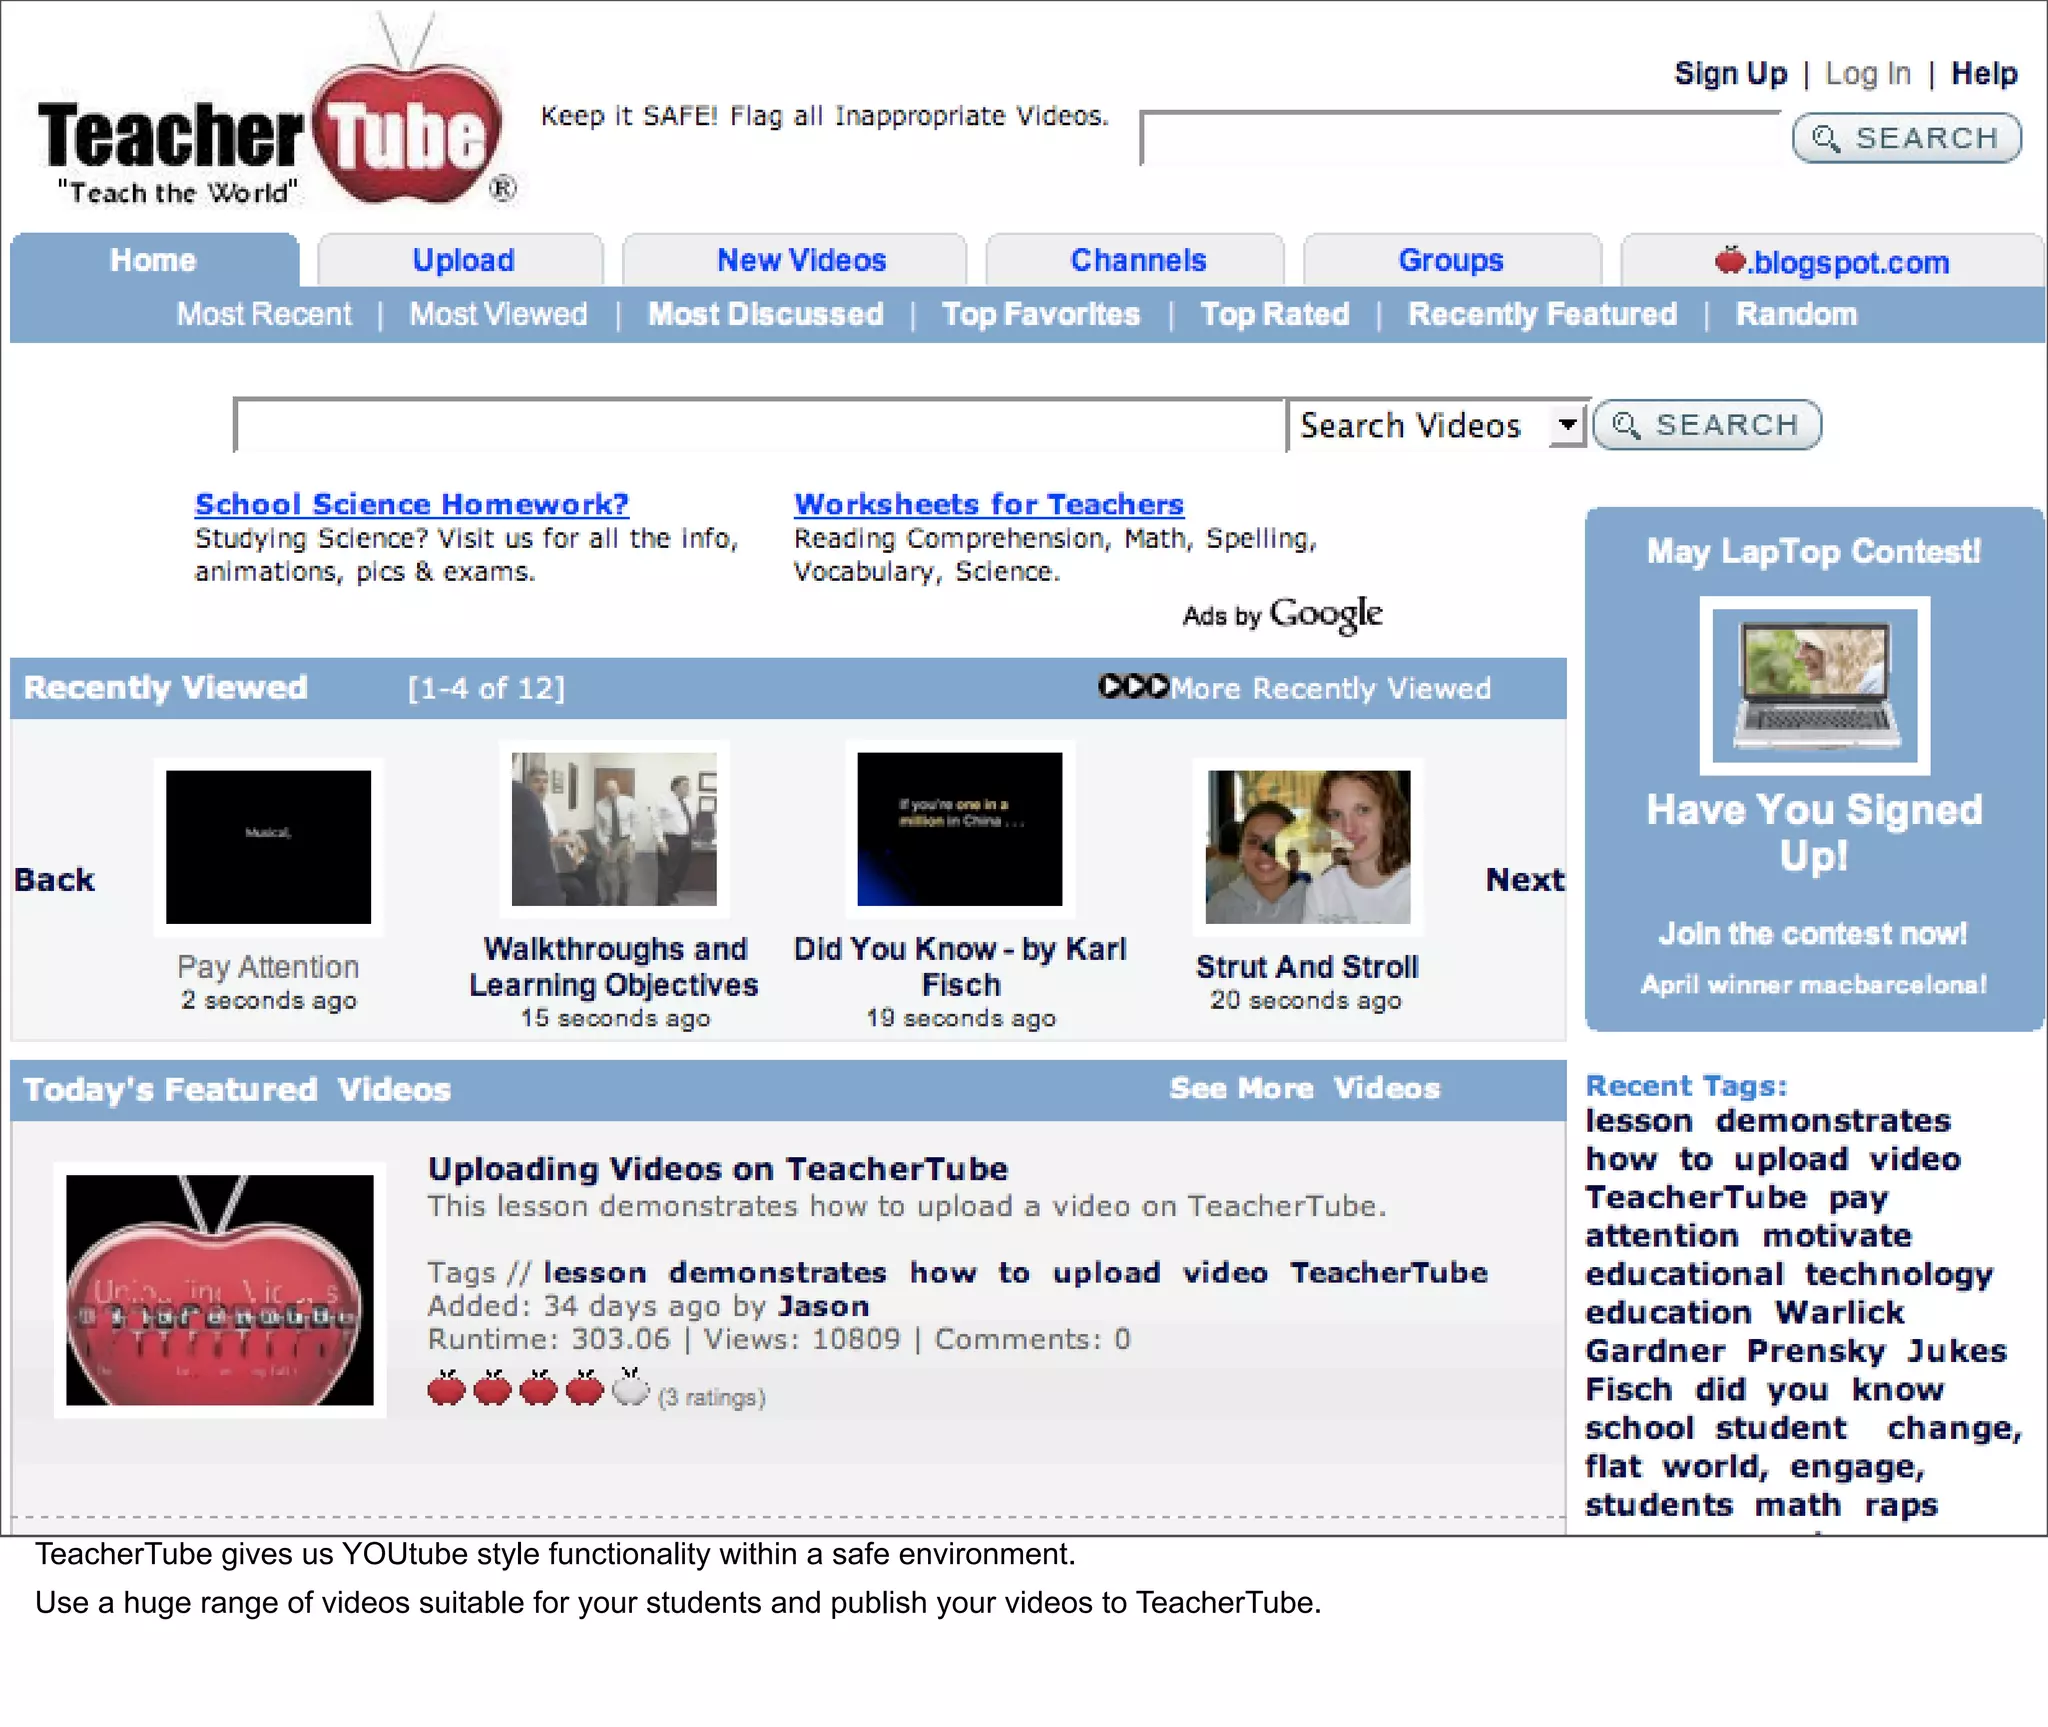
Task: Open Pay Attention video thumbnail
Action: pyautogui.click(x=268, y=847)
